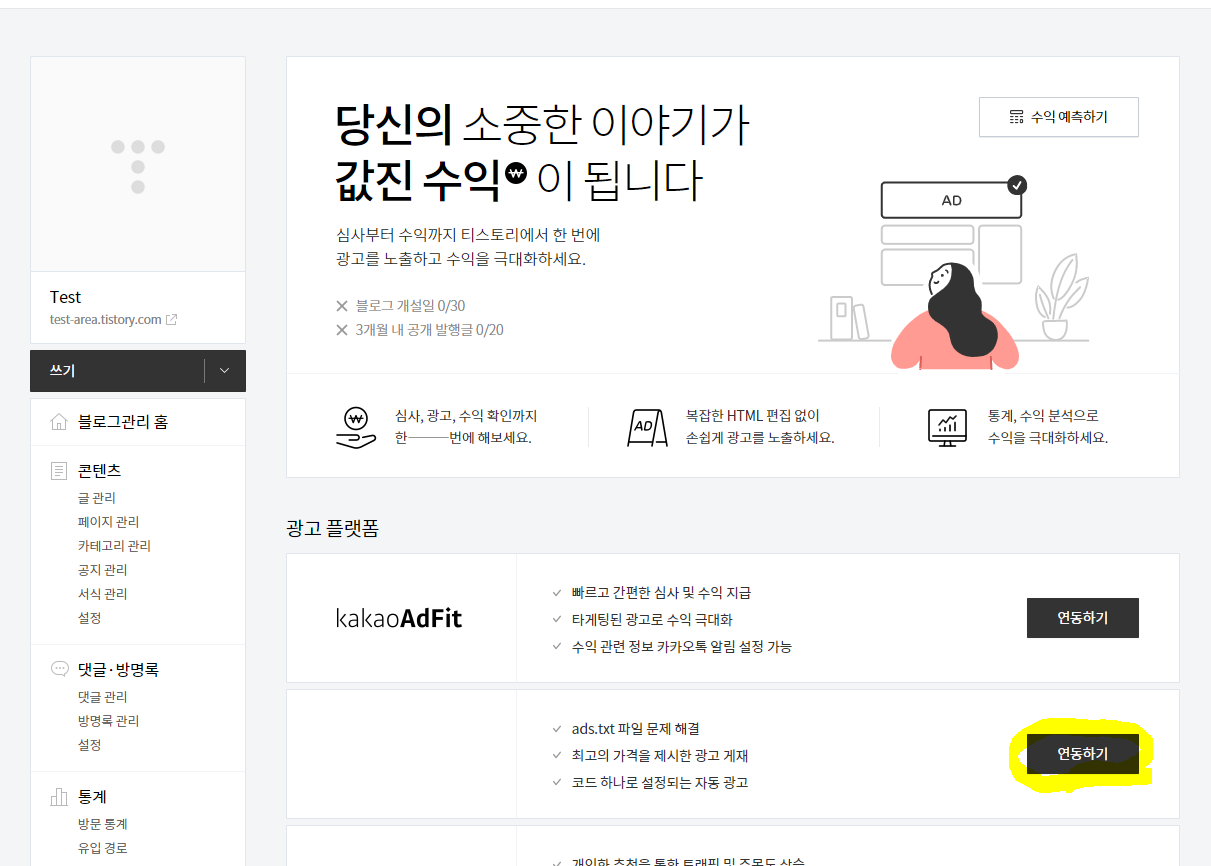The height and width of the screenshot is (866, 1211).
Task: Click the text 통계, 수익 분석으로
Action: [1043, 416]
